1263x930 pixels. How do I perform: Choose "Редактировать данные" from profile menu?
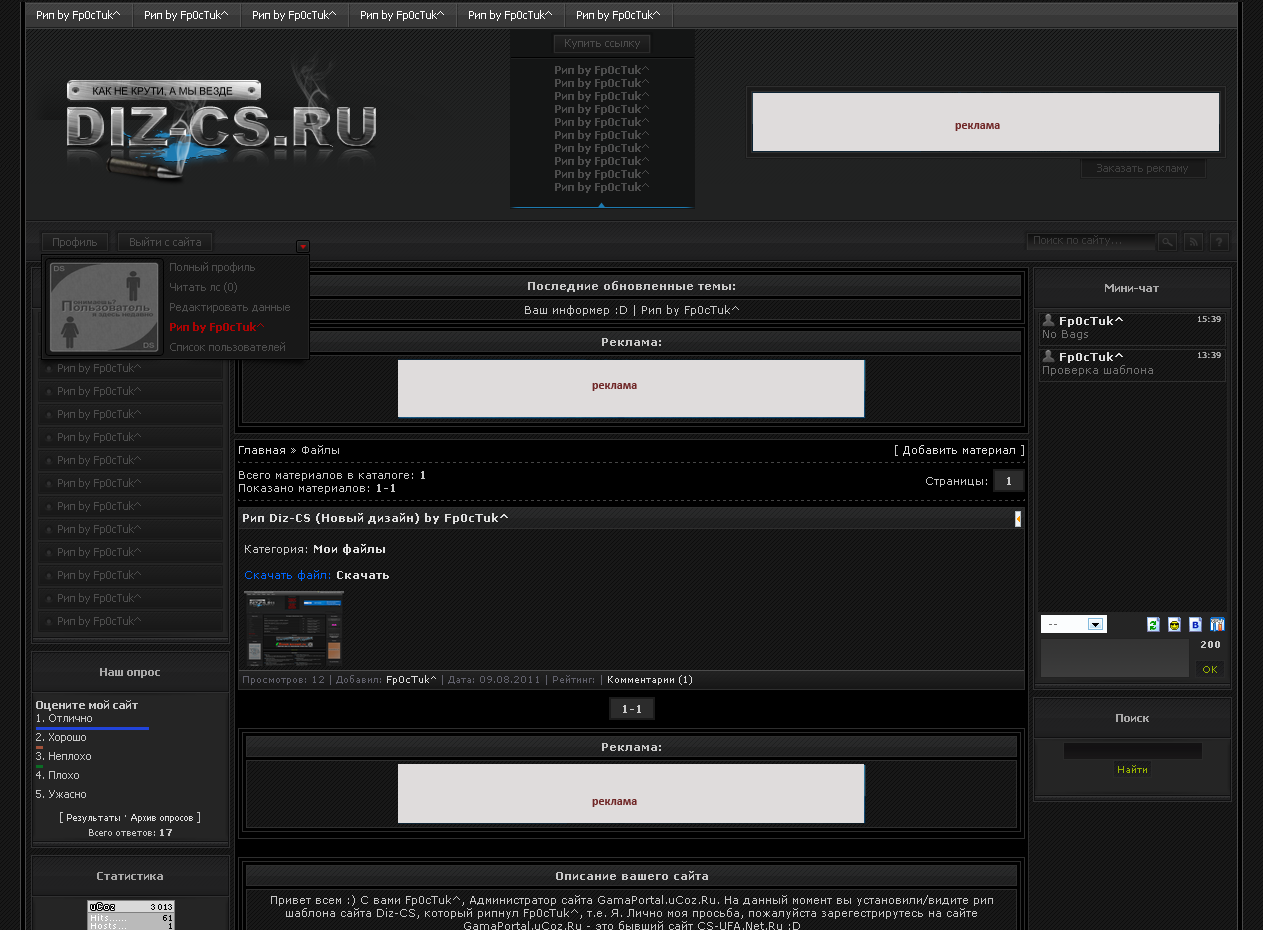(x=229, y=307)
